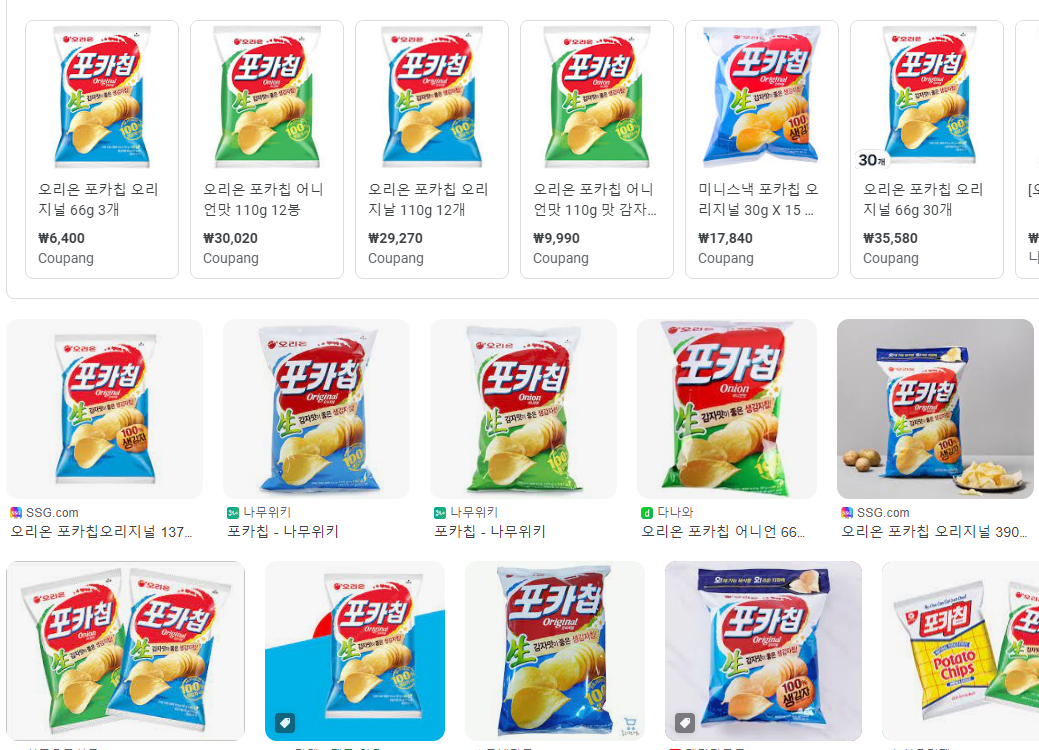The width and height of the screenshot is (1039, 750).
Task: Select the ₩9,990 어니언맛 110g Coupang product
Action: (597, 149)
